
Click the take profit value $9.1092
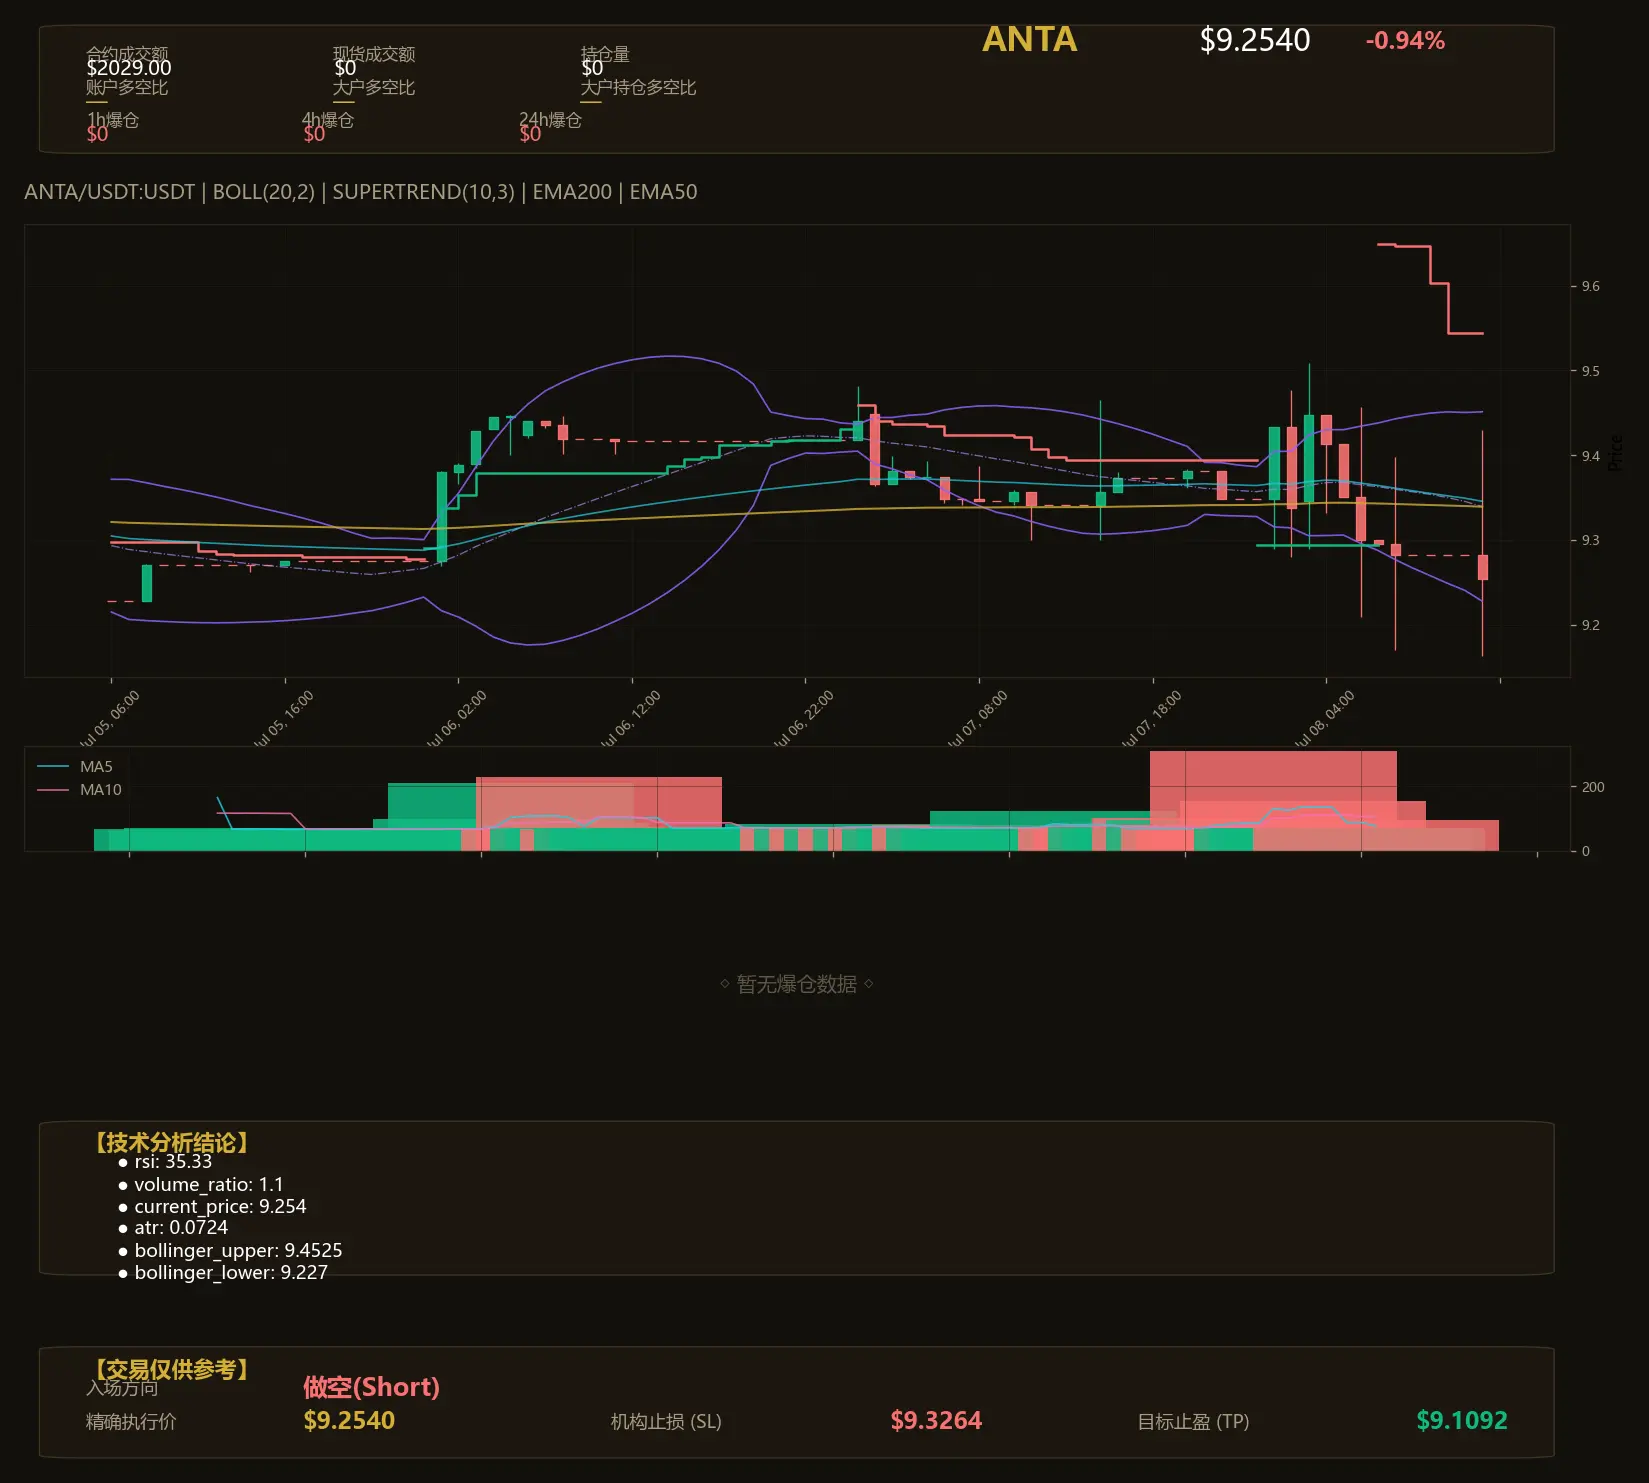pyautogui.click(x=1462, y=1420)
